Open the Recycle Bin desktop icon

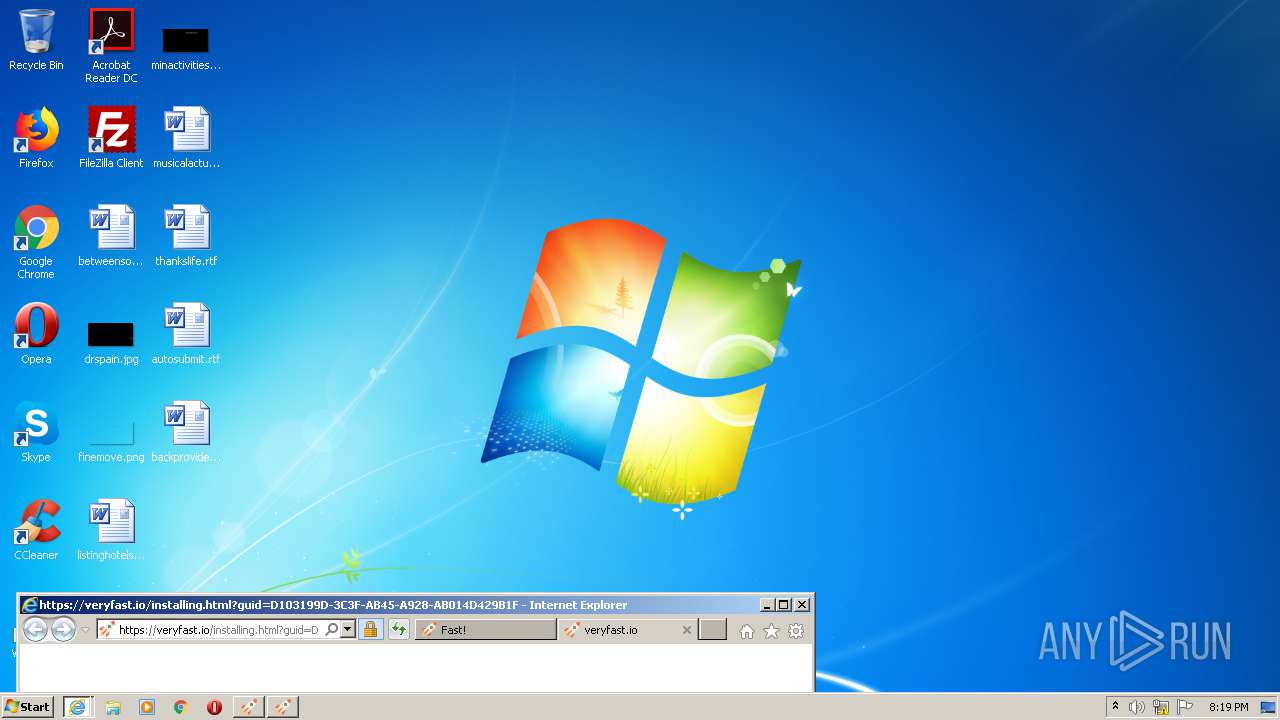[x=36, y=40]
